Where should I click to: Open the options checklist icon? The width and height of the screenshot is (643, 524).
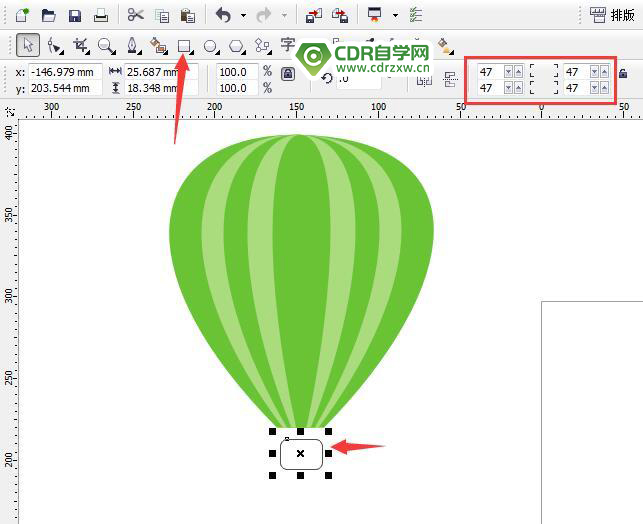click(416, 15)
